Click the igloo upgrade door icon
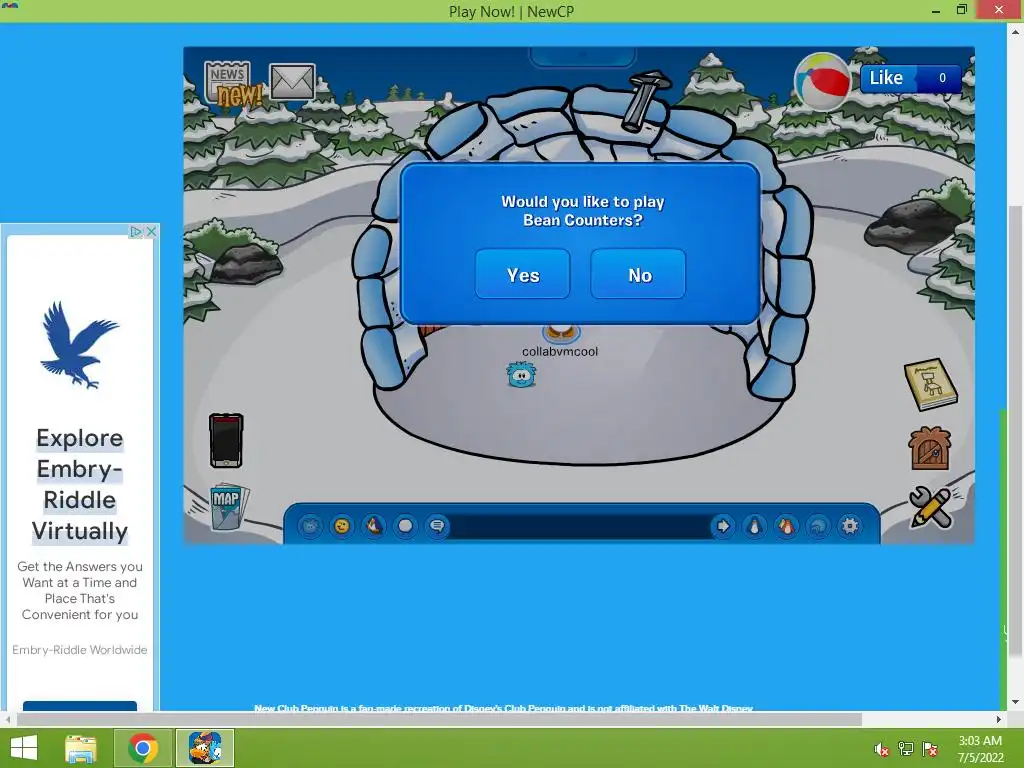This screenshot has width=1024, height=768. click(x=930, y=449)
